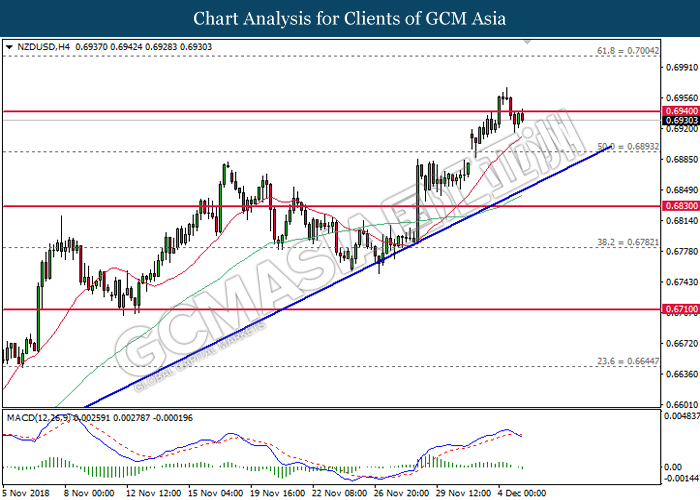
Task: Click the triangle arrow beside NZDUSD,H4
Action: click(x=9, y=47)
